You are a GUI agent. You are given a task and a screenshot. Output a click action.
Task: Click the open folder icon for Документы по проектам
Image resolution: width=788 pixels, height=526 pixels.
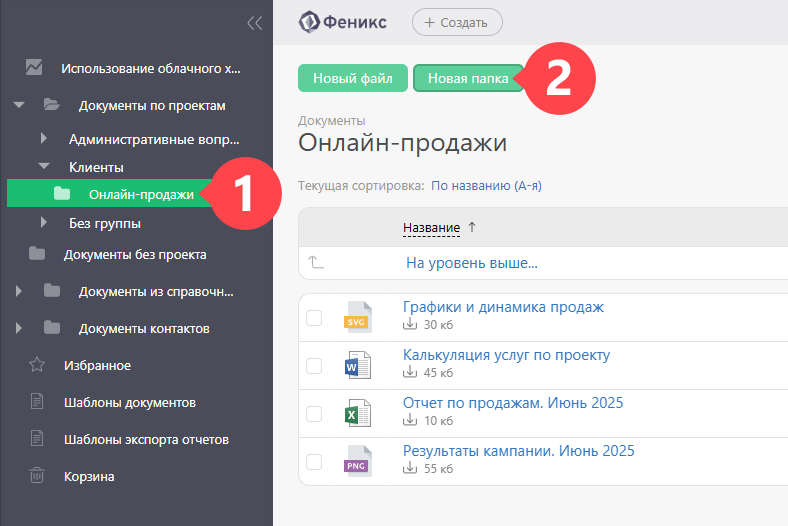click(x=51, y=104)
